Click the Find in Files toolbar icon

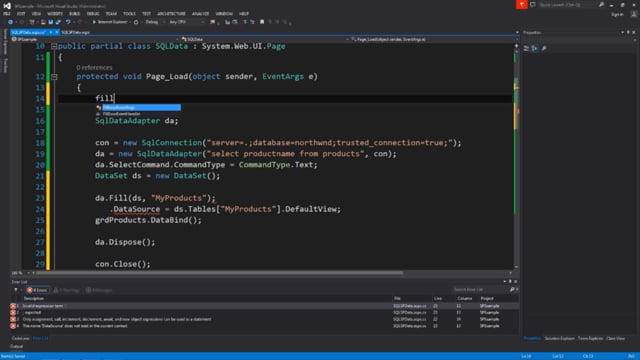click(213, 22)
